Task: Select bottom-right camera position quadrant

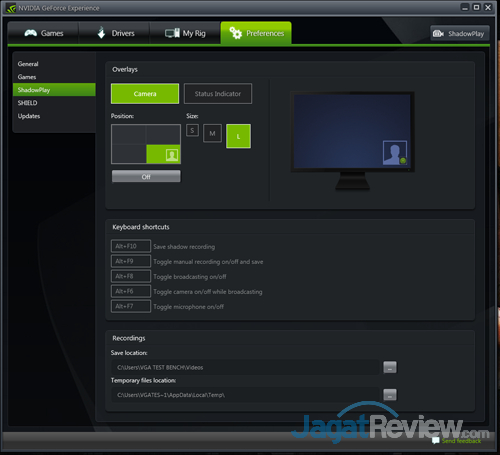Action: tap(163, 154)
